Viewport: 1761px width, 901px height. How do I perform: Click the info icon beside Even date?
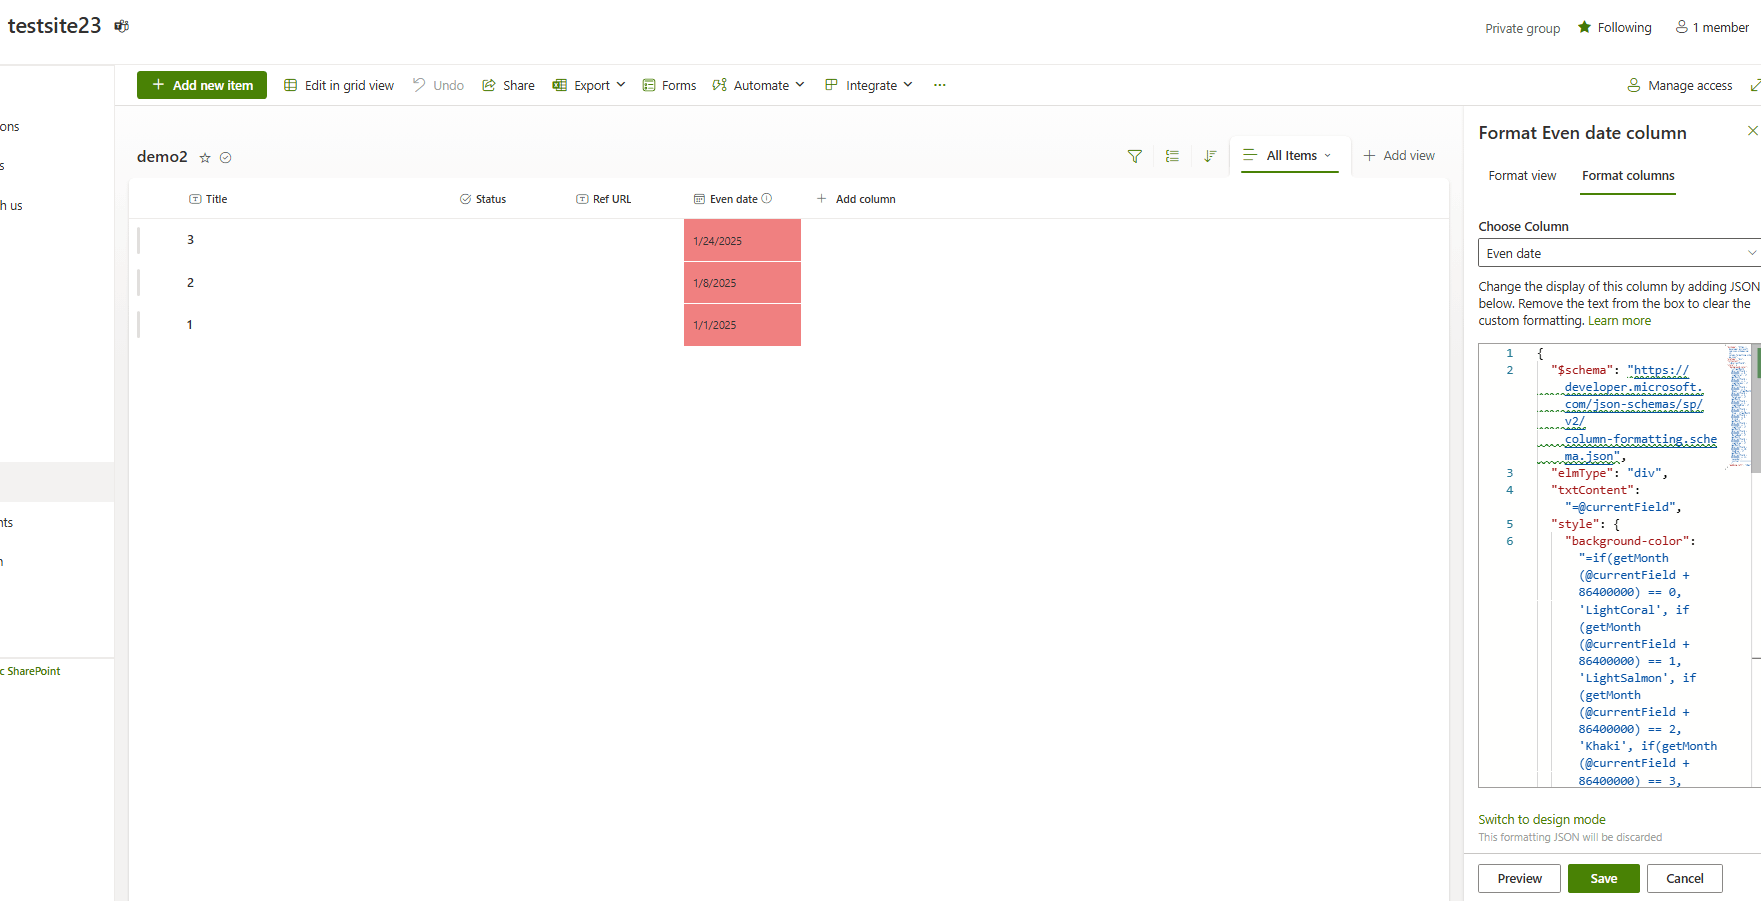click(767, 198)
